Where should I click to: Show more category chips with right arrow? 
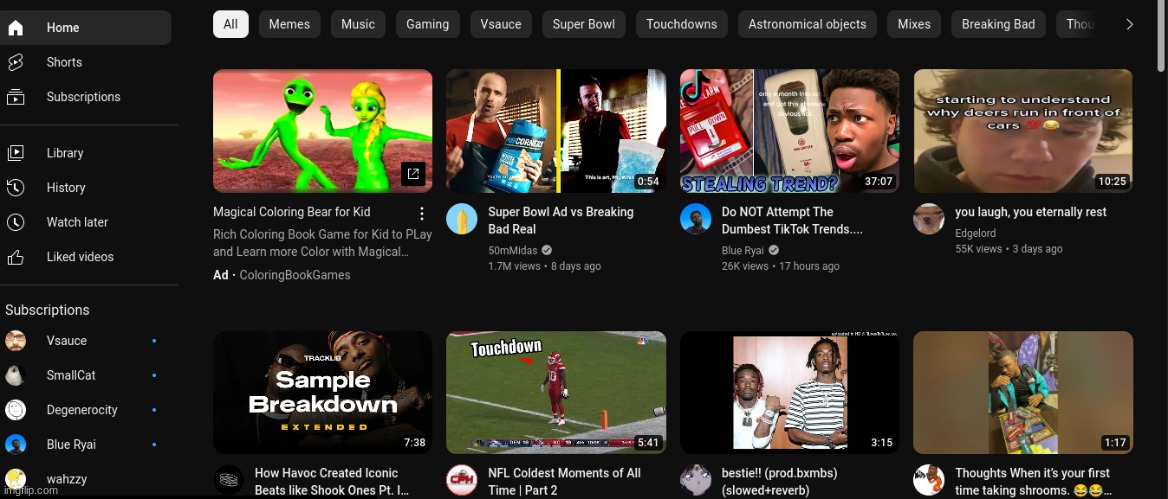[x=1129, y=25]
